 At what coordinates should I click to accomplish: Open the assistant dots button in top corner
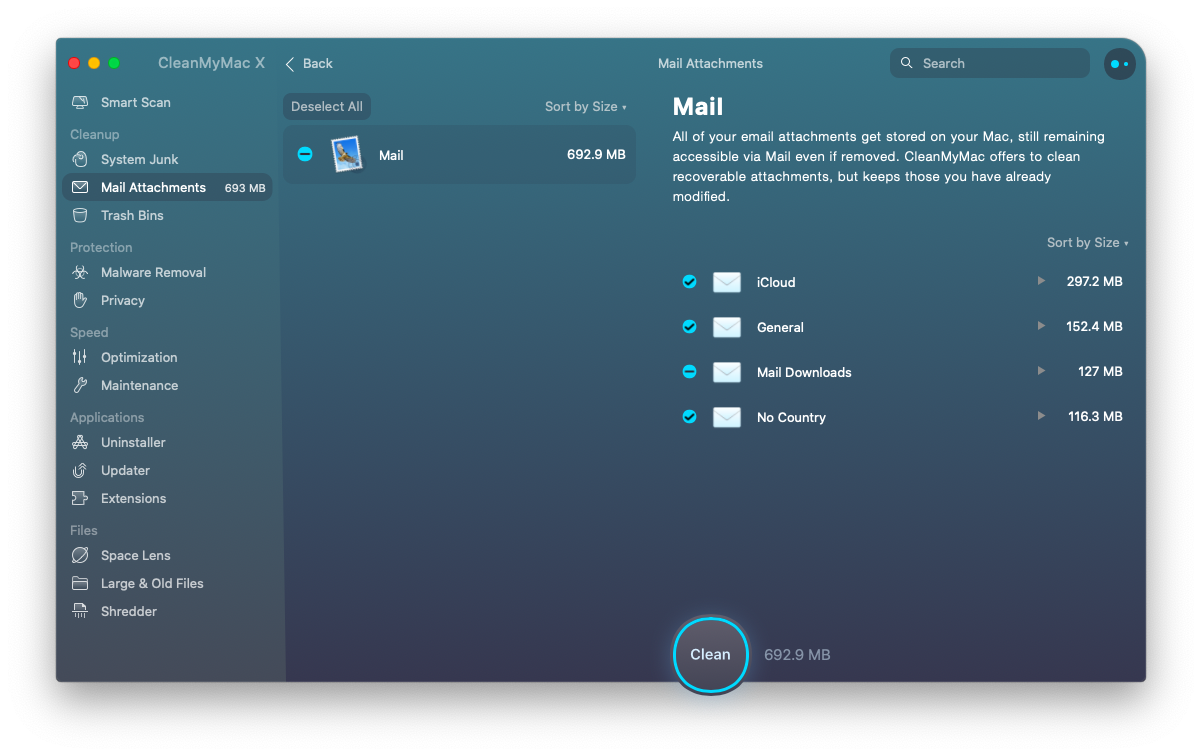1119,63
